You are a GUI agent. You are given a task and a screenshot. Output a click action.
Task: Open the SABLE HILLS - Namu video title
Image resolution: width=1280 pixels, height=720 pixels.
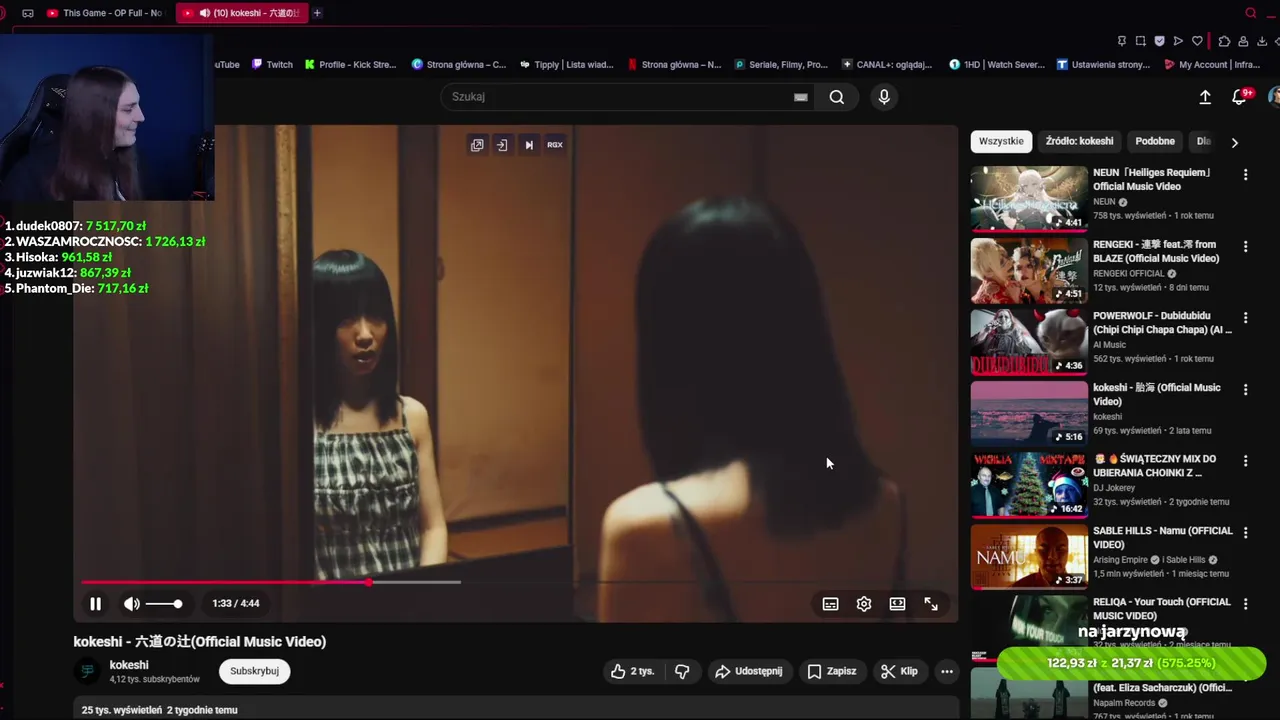1163,538
